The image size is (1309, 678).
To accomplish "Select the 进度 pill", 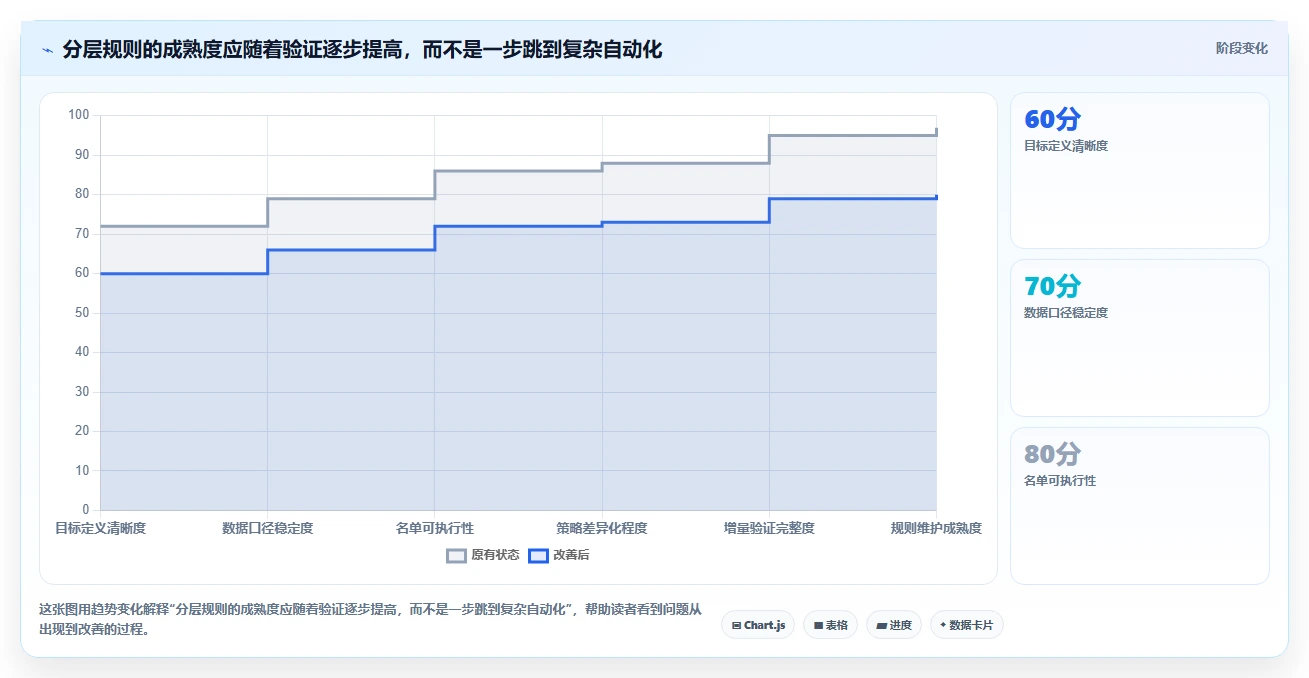I will (x=893, y=625).
